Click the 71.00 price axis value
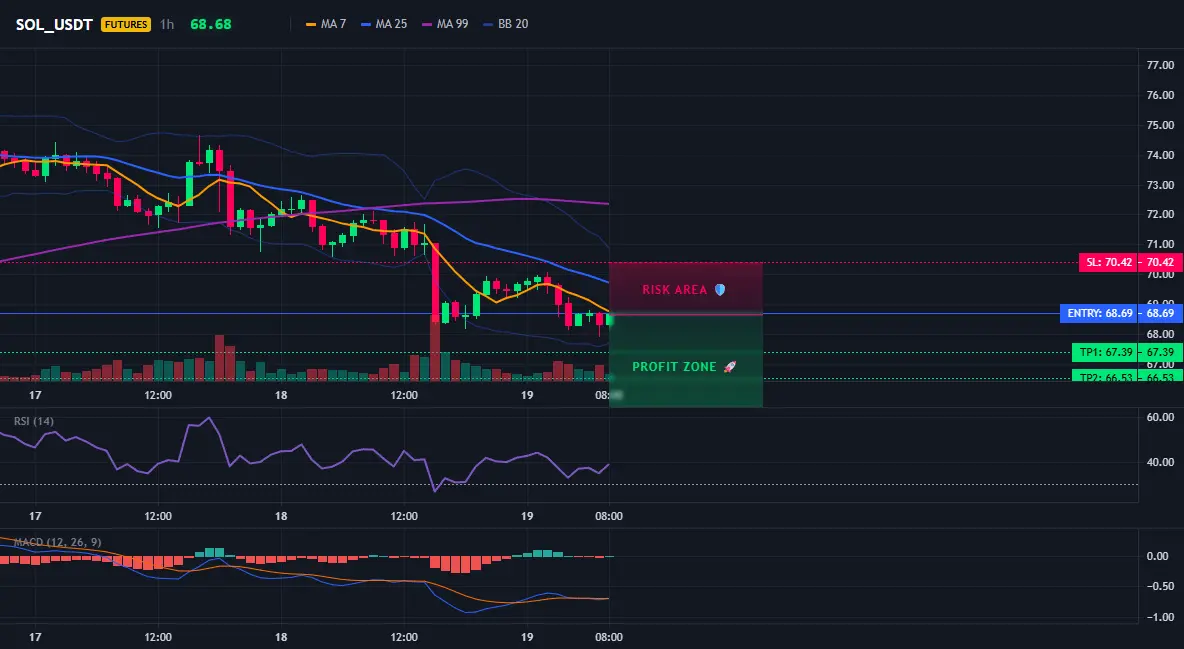 pos(1160,245)
